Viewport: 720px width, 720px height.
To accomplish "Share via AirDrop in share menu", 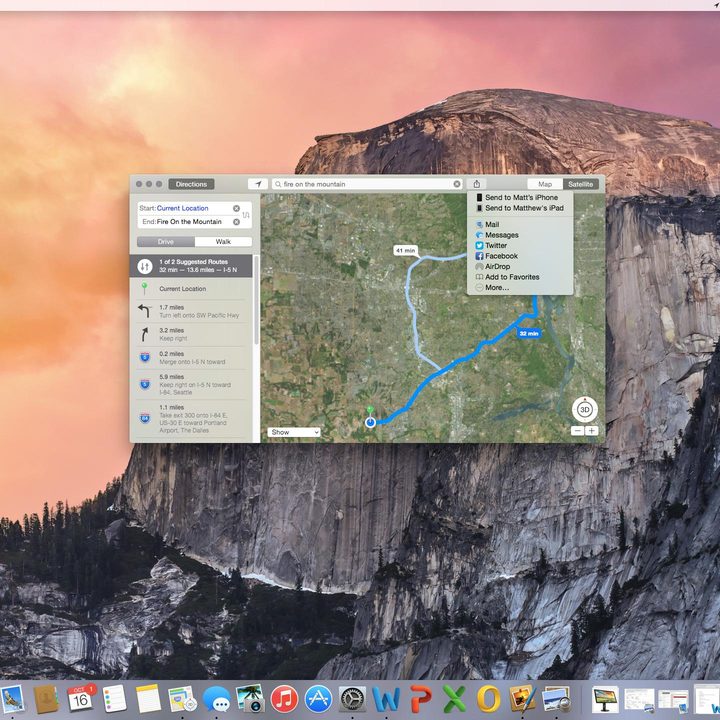I will tap(520, 267).
